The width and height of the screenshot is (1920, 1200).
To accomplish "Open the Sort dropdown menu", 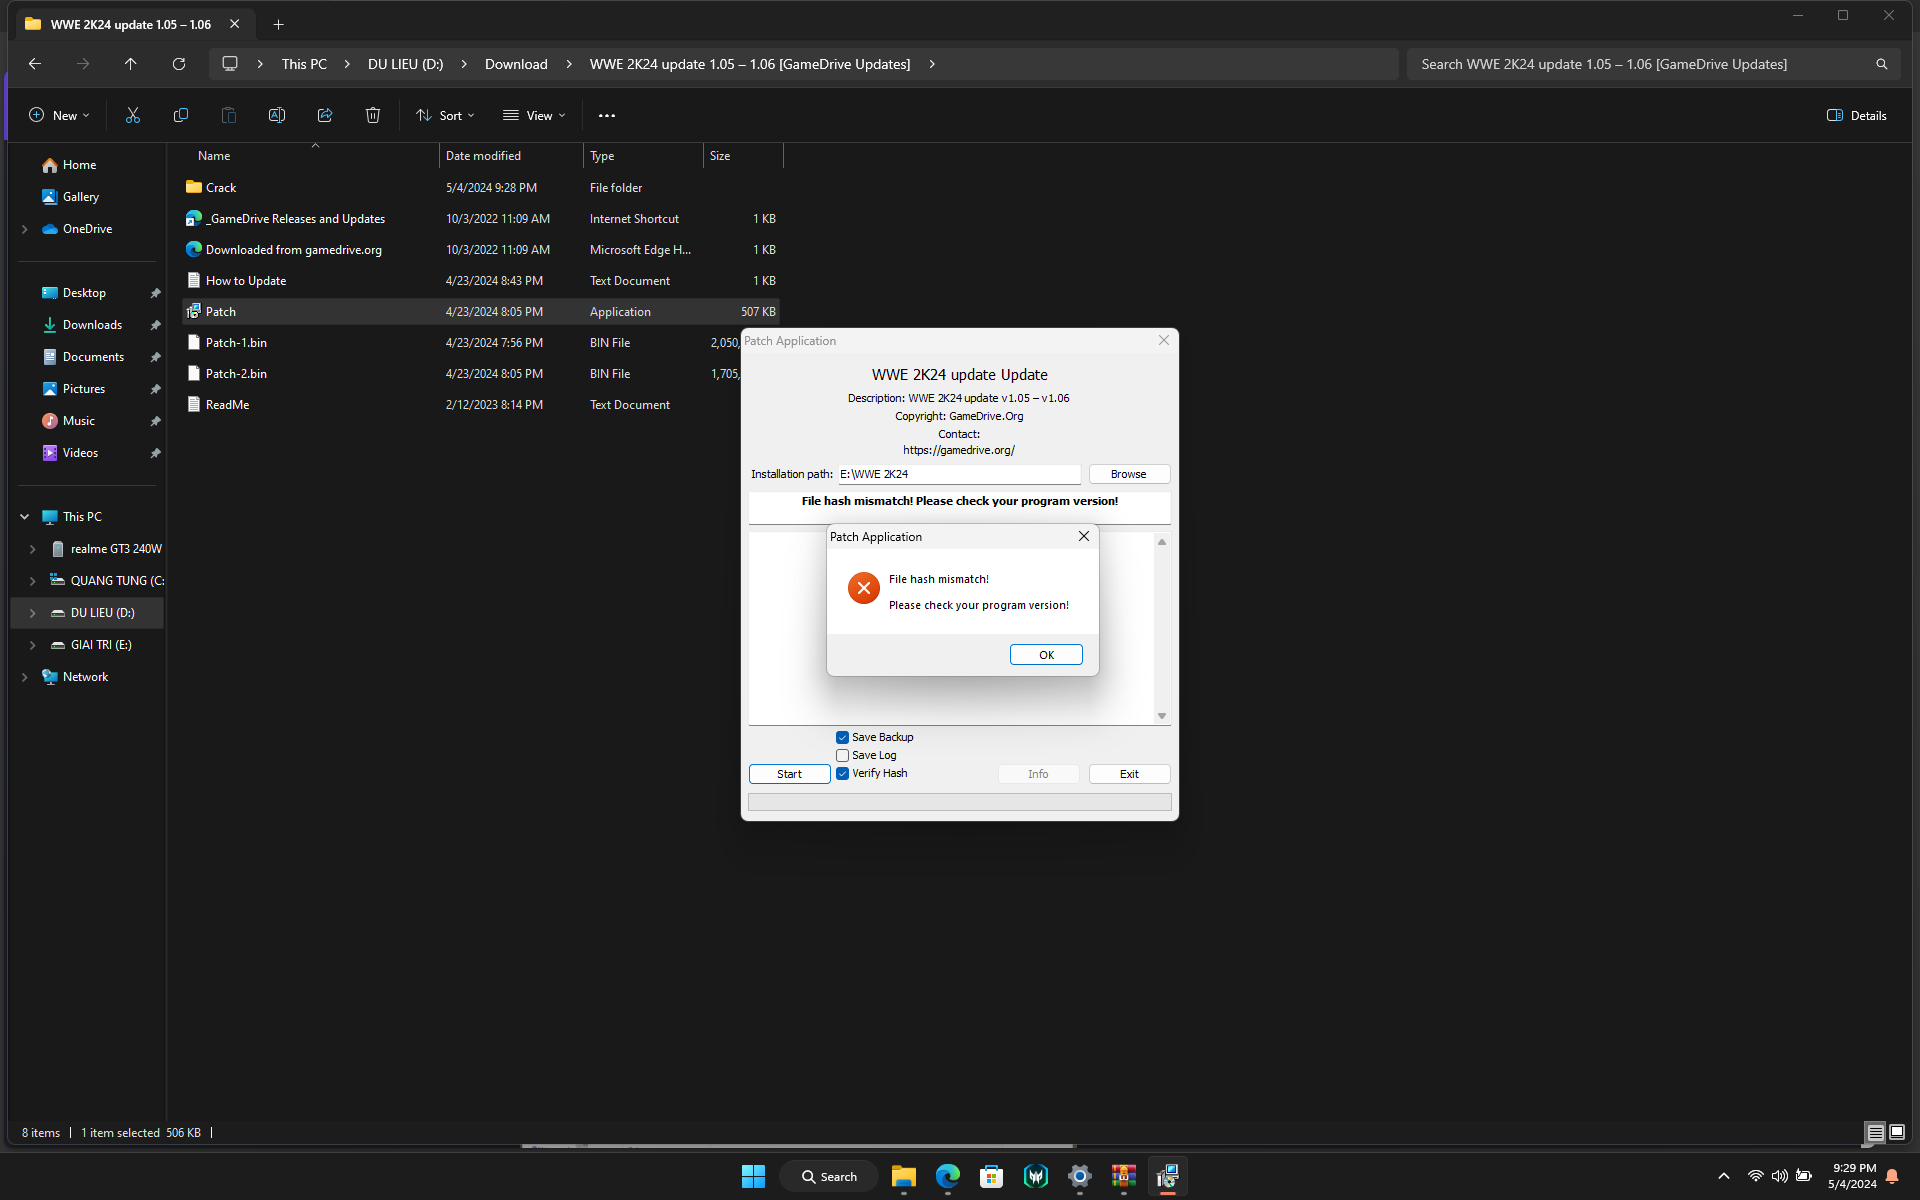I will coord(445,115).
